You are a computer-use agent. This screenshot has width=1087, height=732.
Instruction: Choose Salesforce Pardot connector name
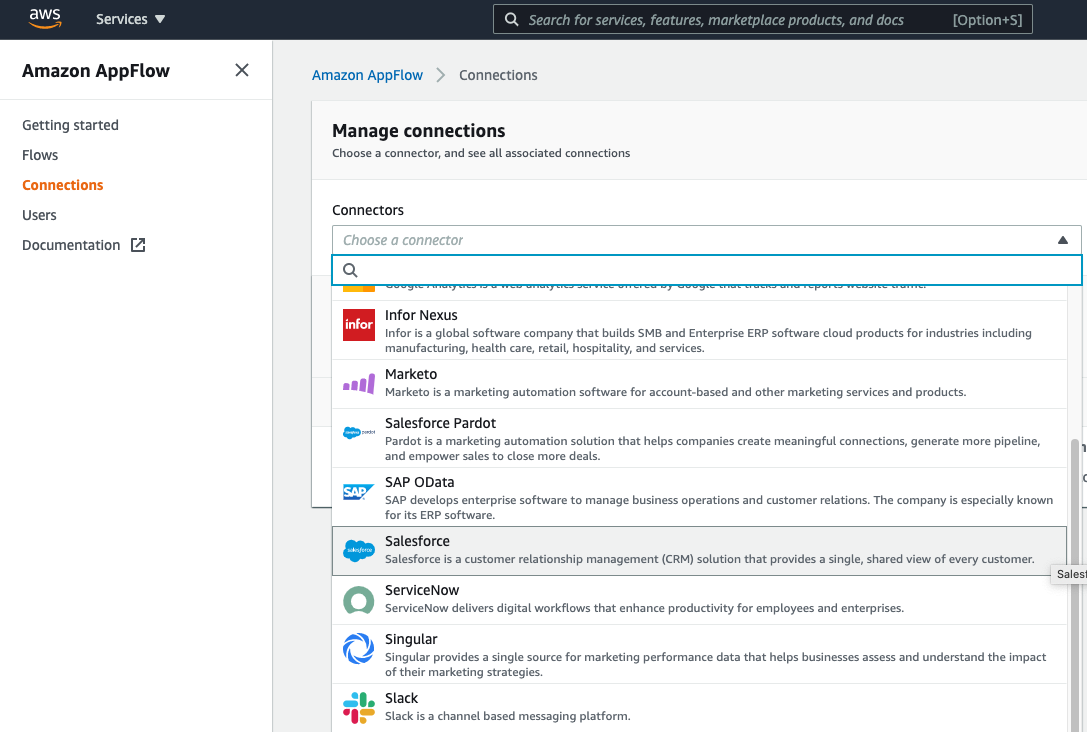click(x=440, y=424)
